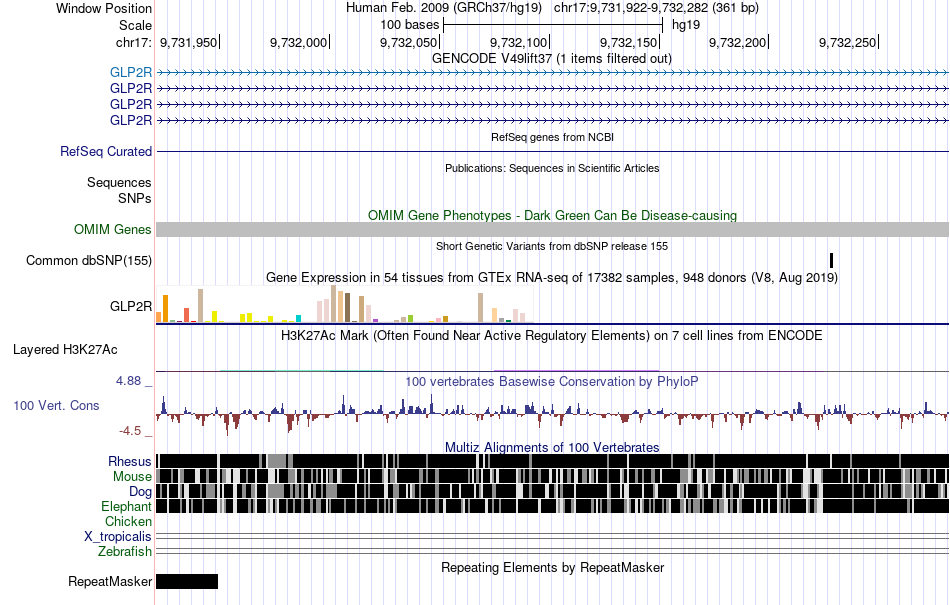The width and height of the screenshot is (950, 605).
Task: Click the Chicken species label
Action: tap(128, 521)
